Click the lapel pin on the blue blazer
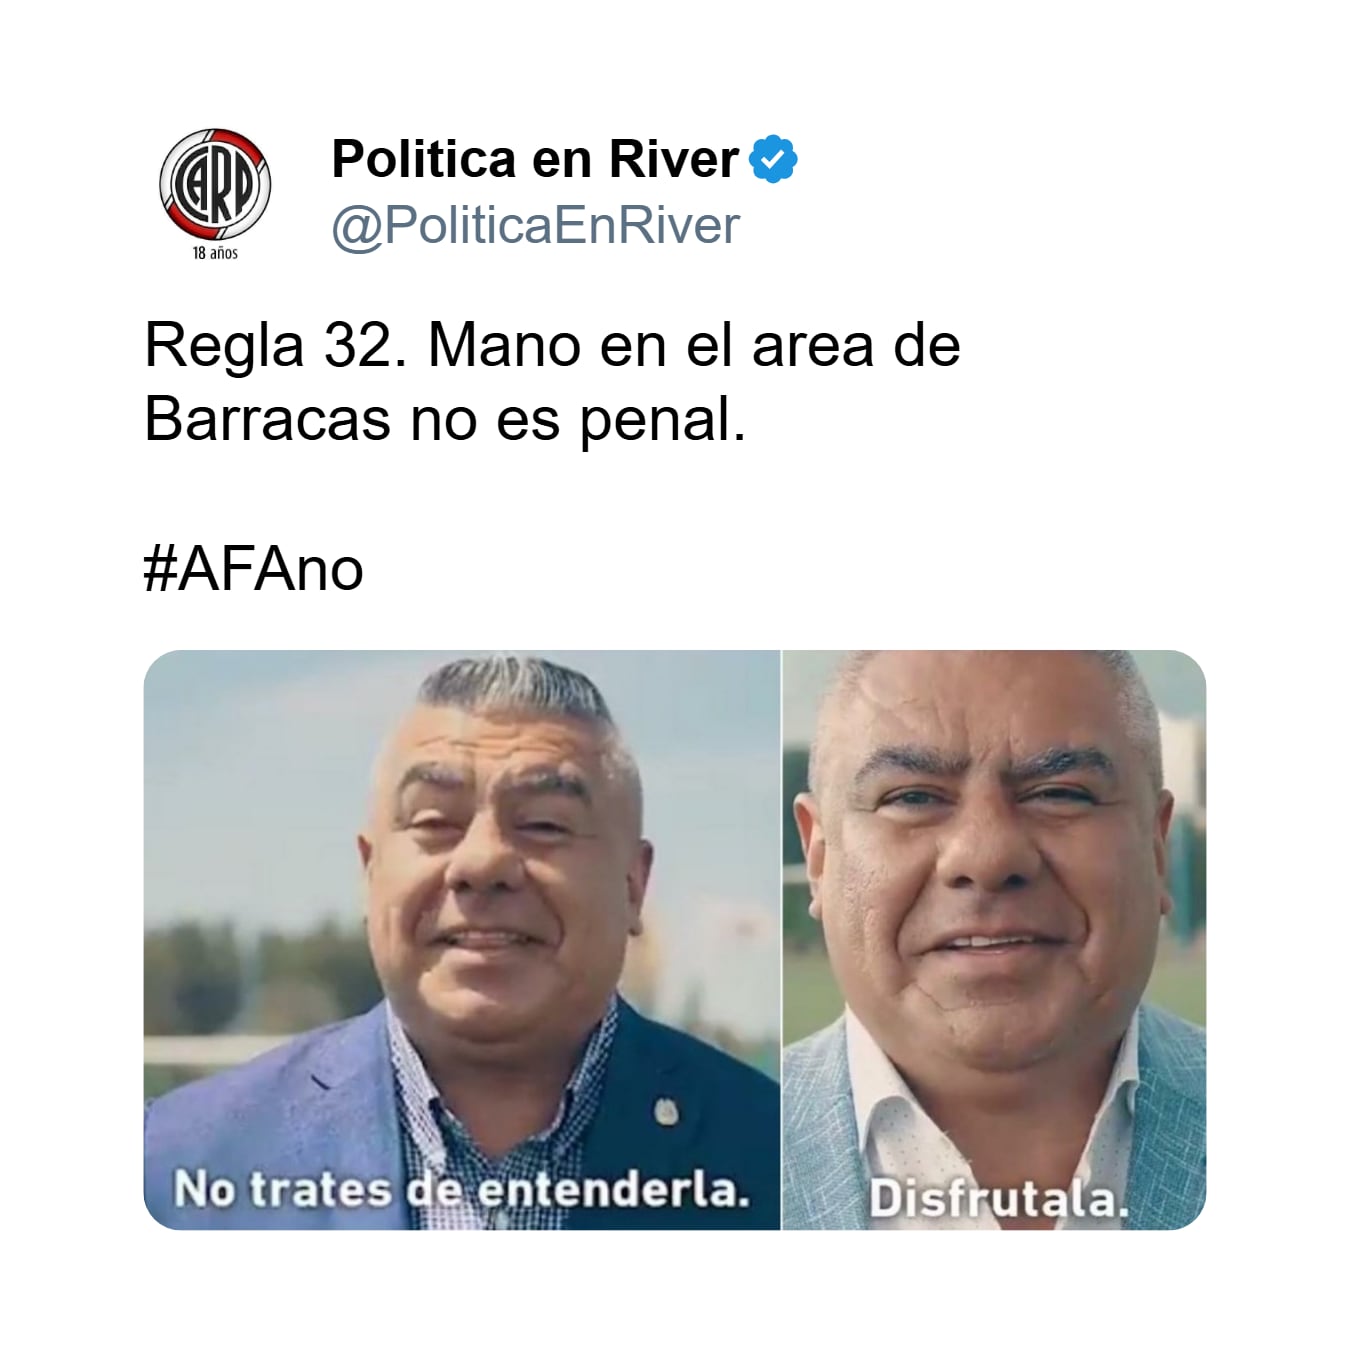 point(663,1110)
